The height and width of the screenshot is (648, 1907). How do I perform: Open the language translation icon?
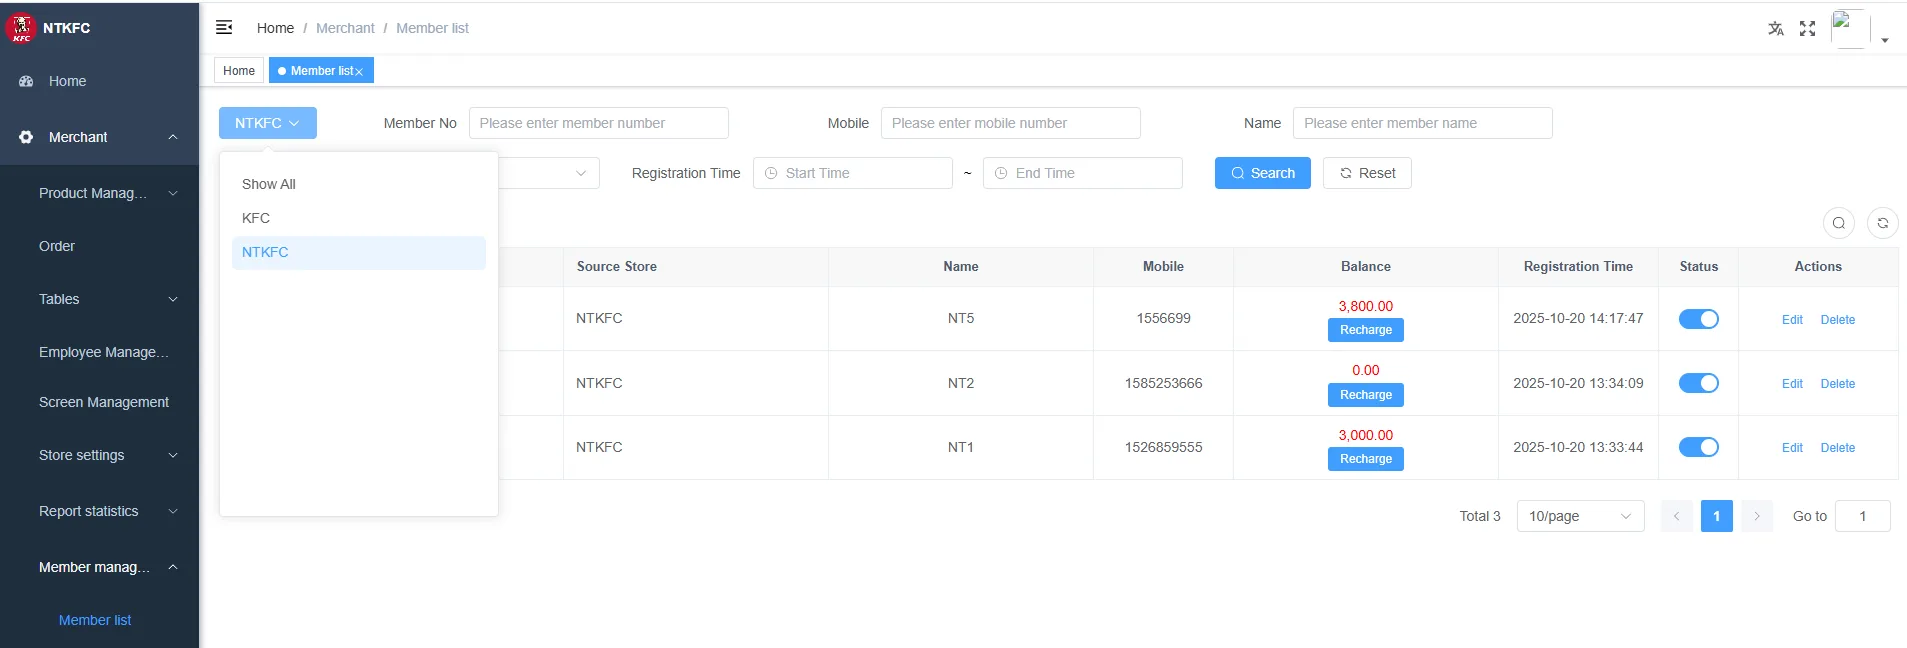coord(1775,28)
